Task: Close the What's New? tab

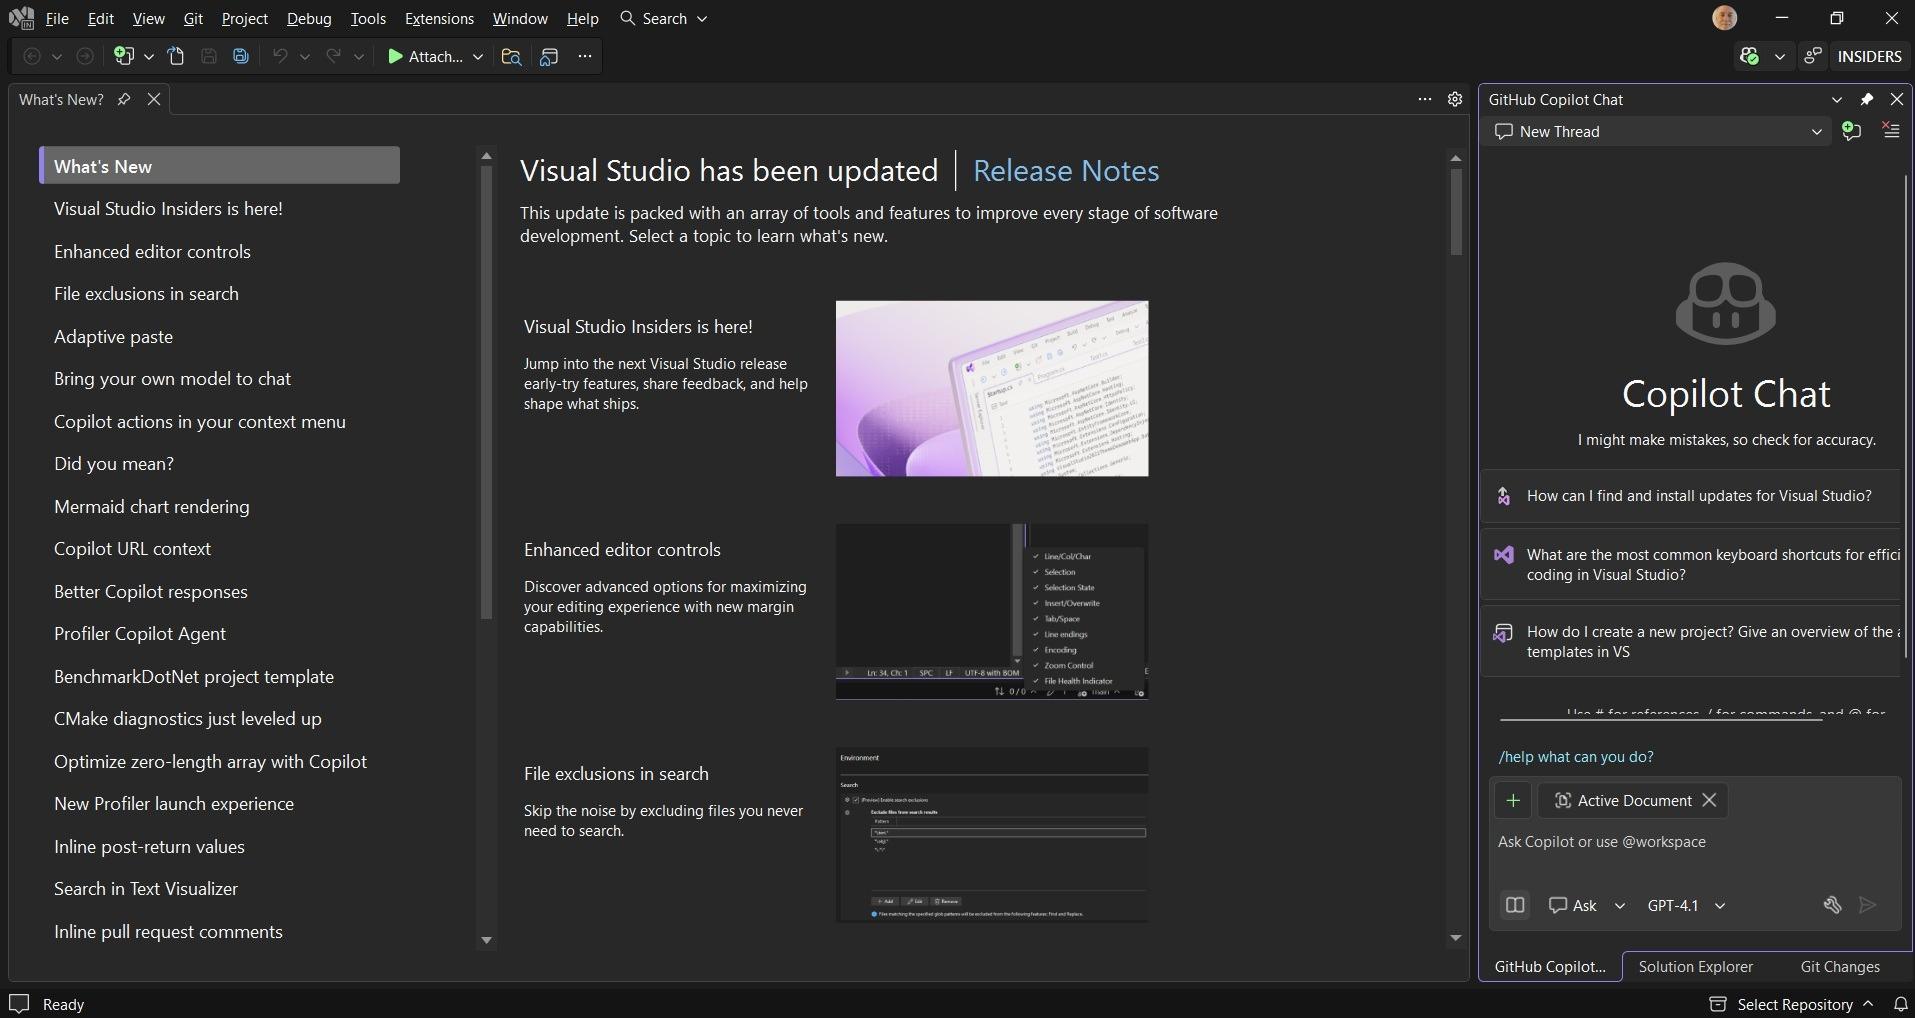Action: click(154, 99)
